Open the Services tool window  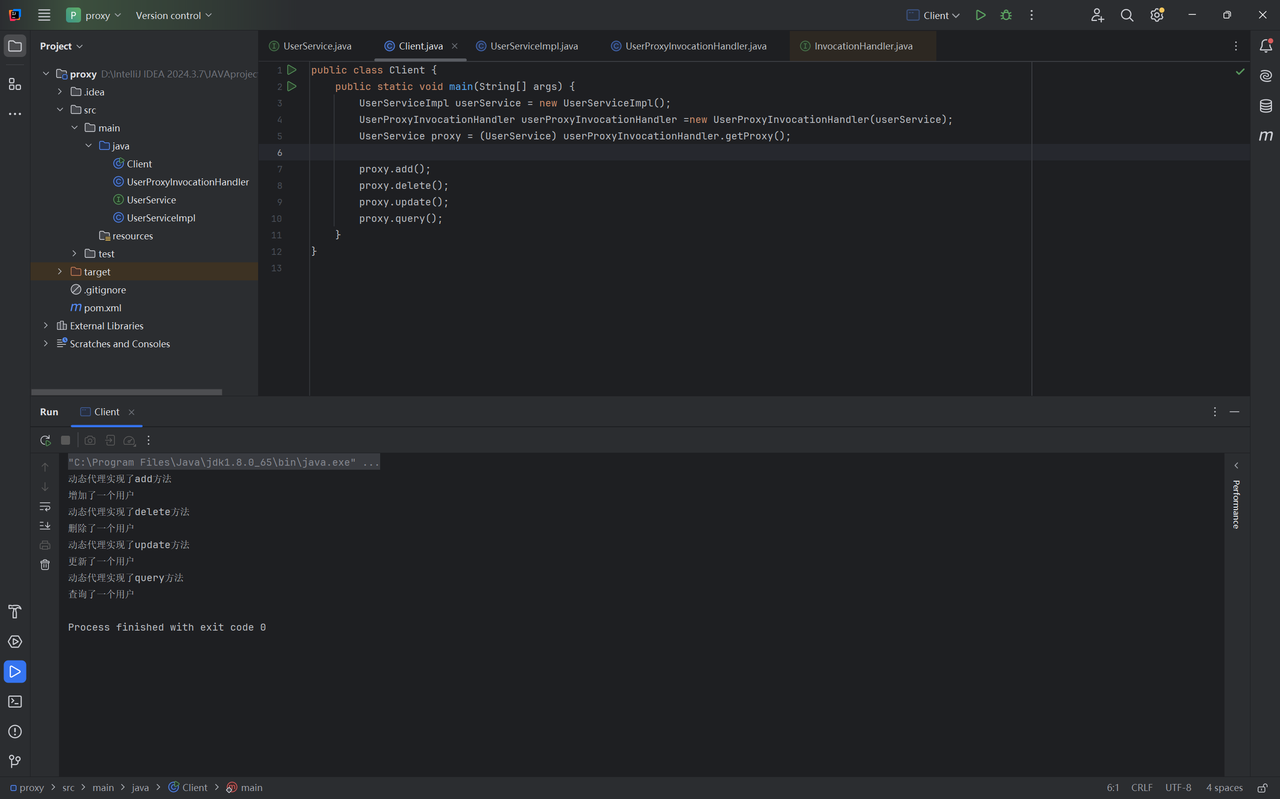tap(15, 642)
